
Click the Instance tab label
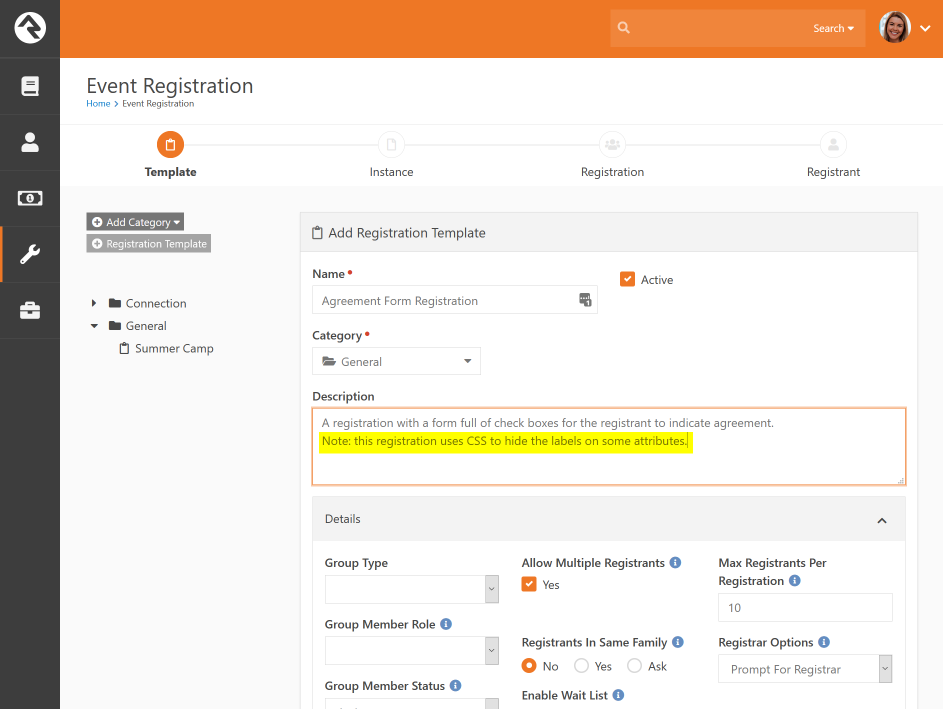[x=392, y=172]
